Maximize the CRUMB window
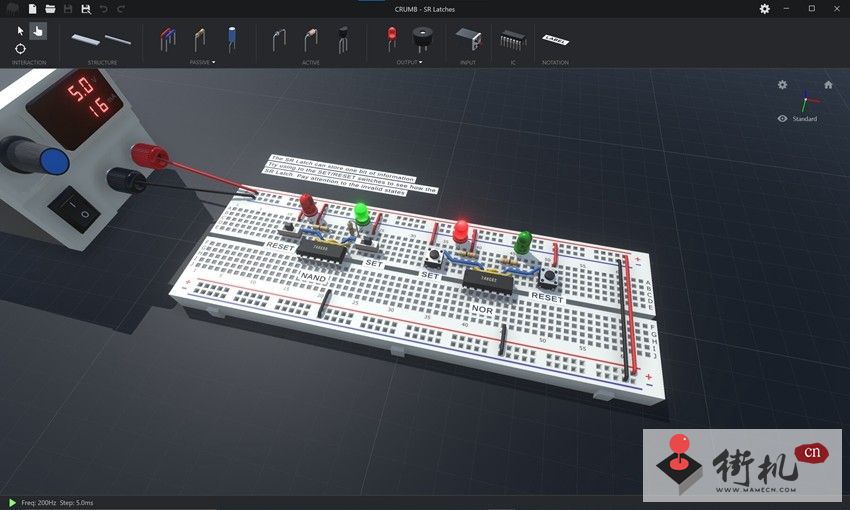This screenshot has height=510, width=850. (x=812, y=9)
